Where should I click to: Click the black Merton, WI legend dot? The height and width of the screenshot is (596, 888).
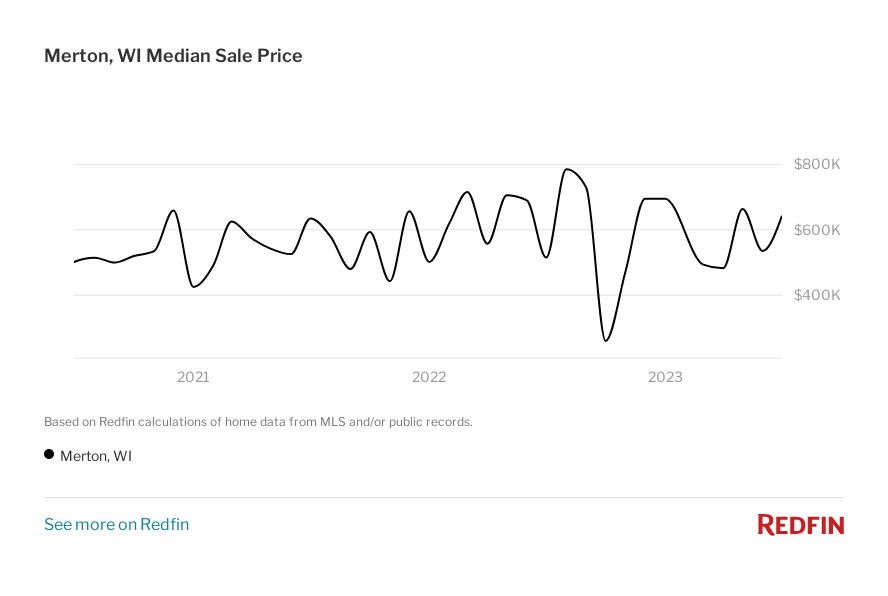pos(49,455)
